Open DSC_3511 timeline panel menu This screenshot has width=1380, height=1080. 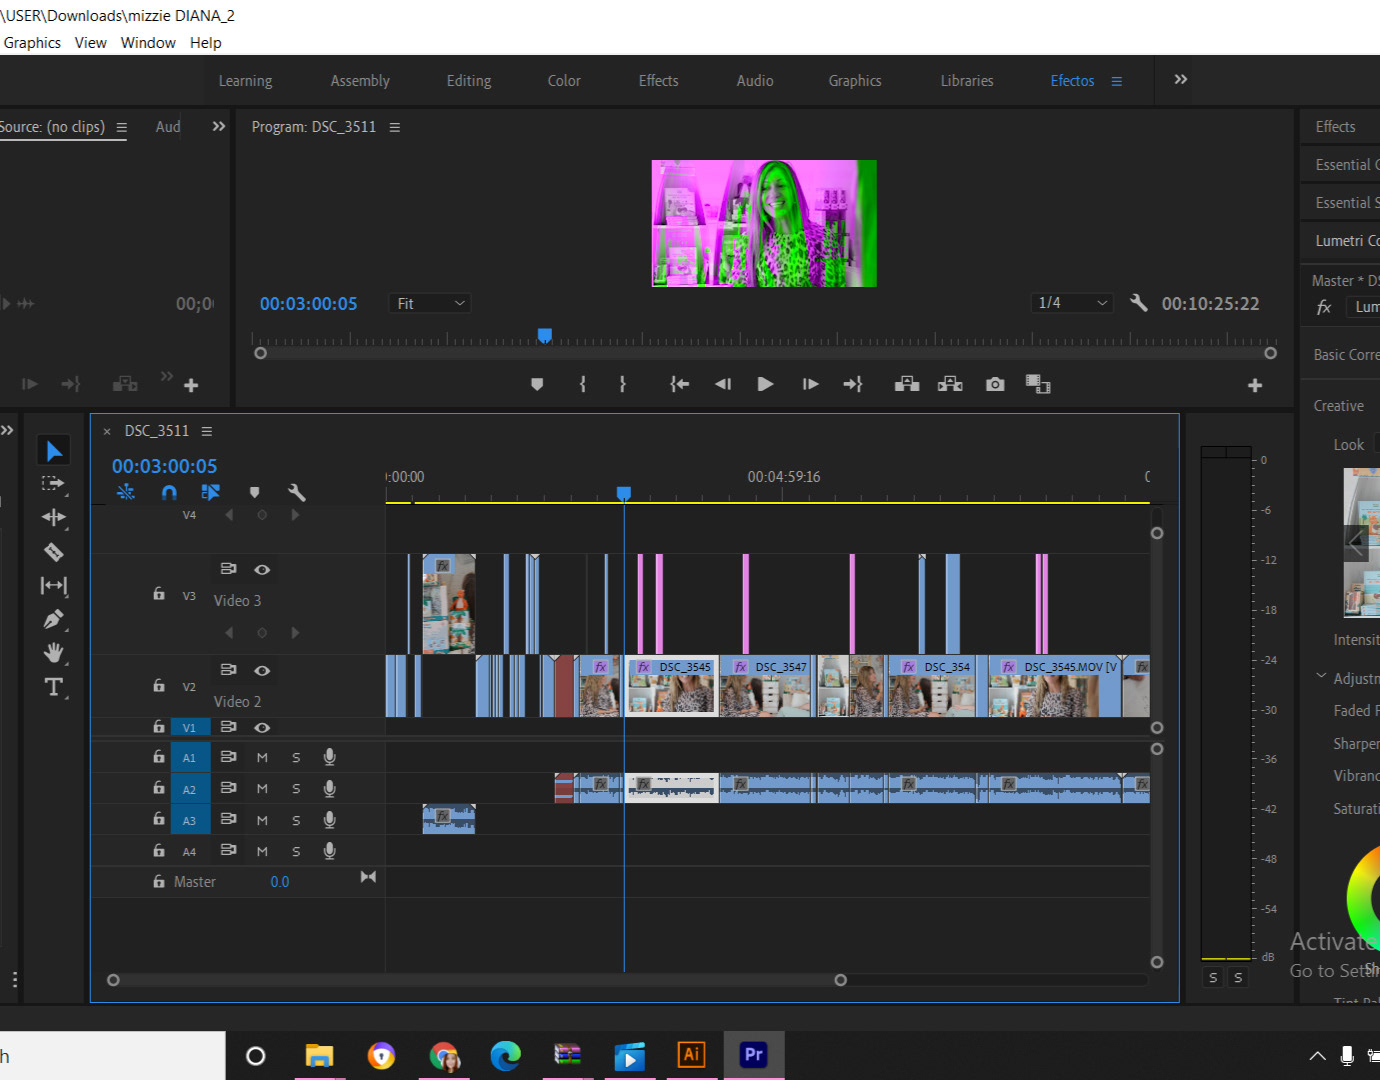pyautogui.click(x=207, y=431)
